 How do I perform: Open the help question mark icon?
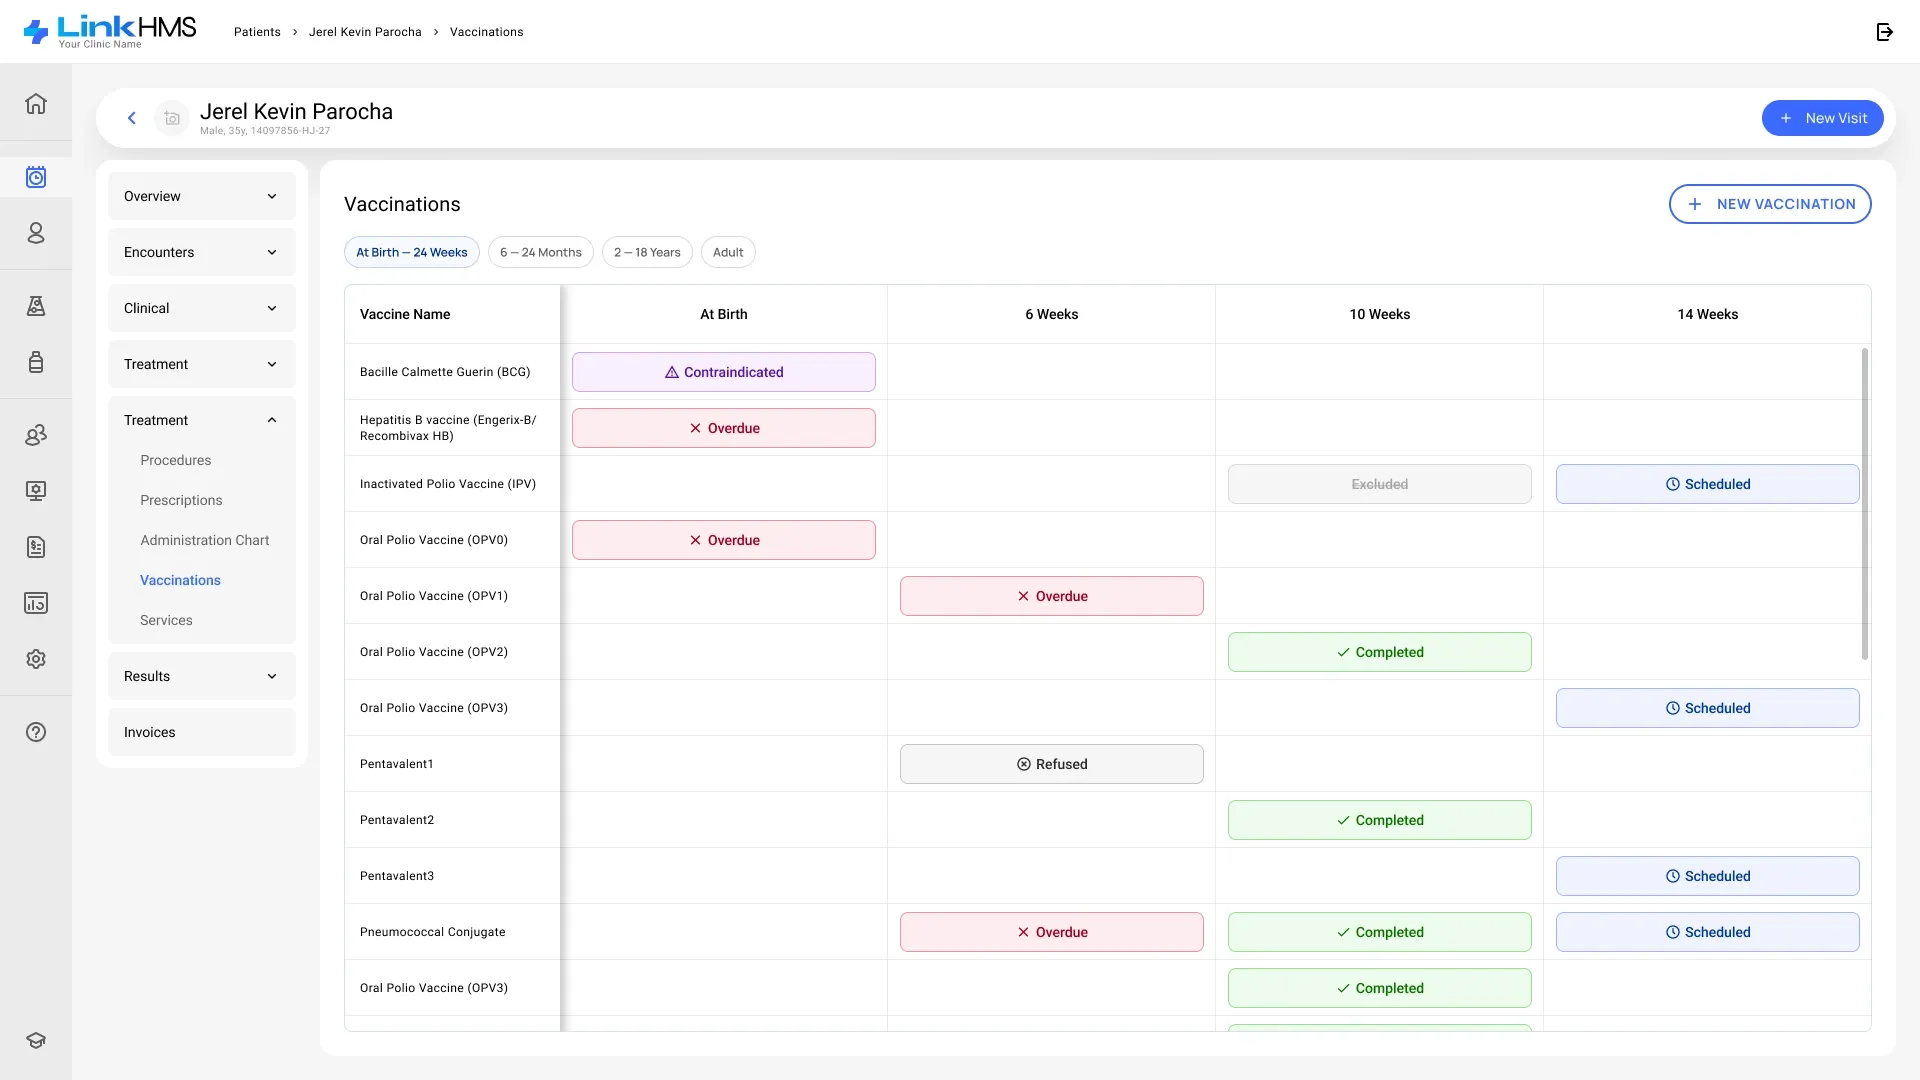click(36, 732)
